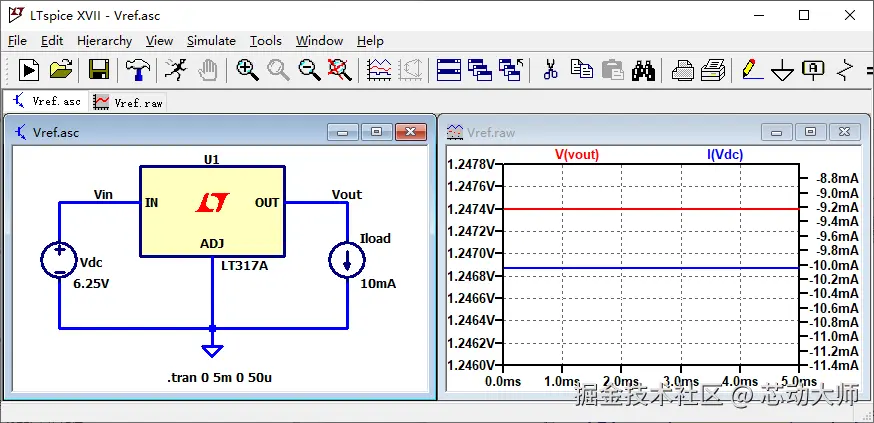Place a ground symbol from the toolbar
The image size is (874, 423).
783,71
